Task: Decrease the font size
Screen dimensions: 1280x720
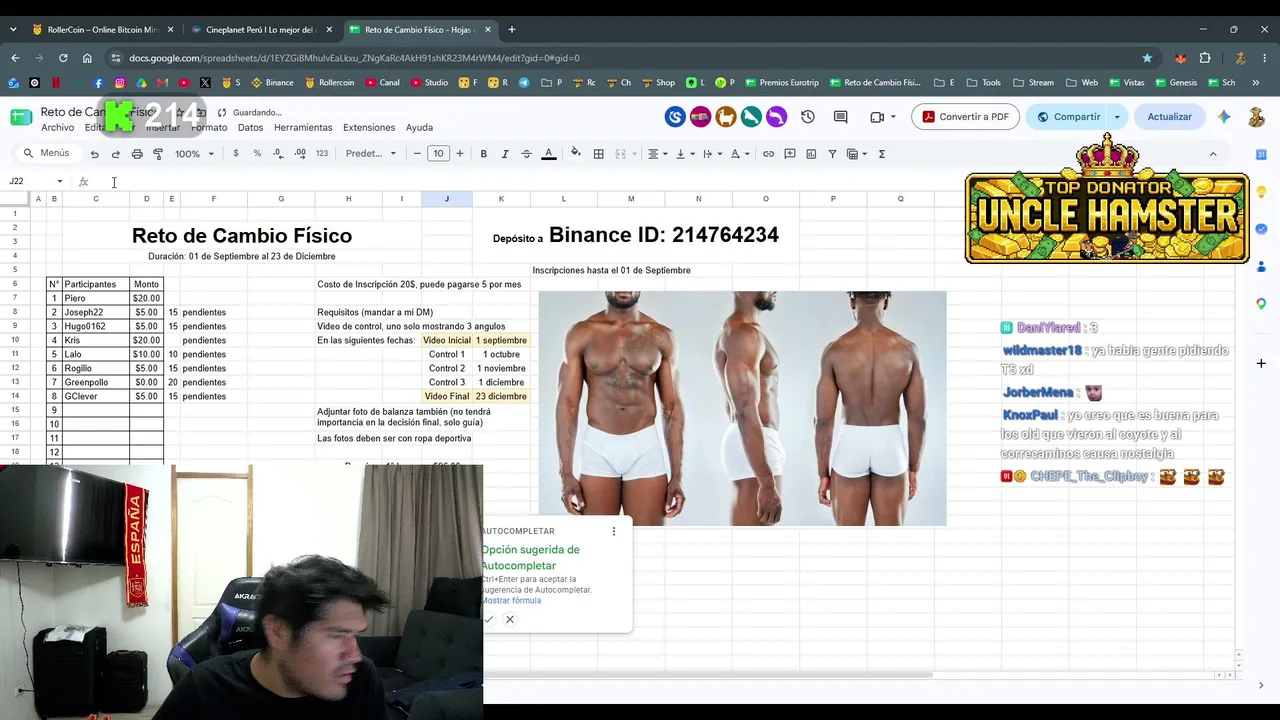Action: coord(417,154)
